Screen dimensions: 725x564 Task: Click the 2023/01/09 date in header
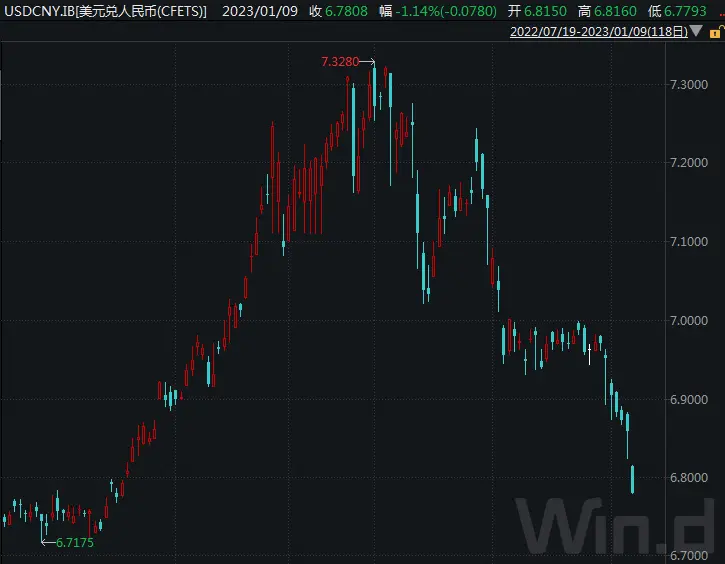click(260, 11)
